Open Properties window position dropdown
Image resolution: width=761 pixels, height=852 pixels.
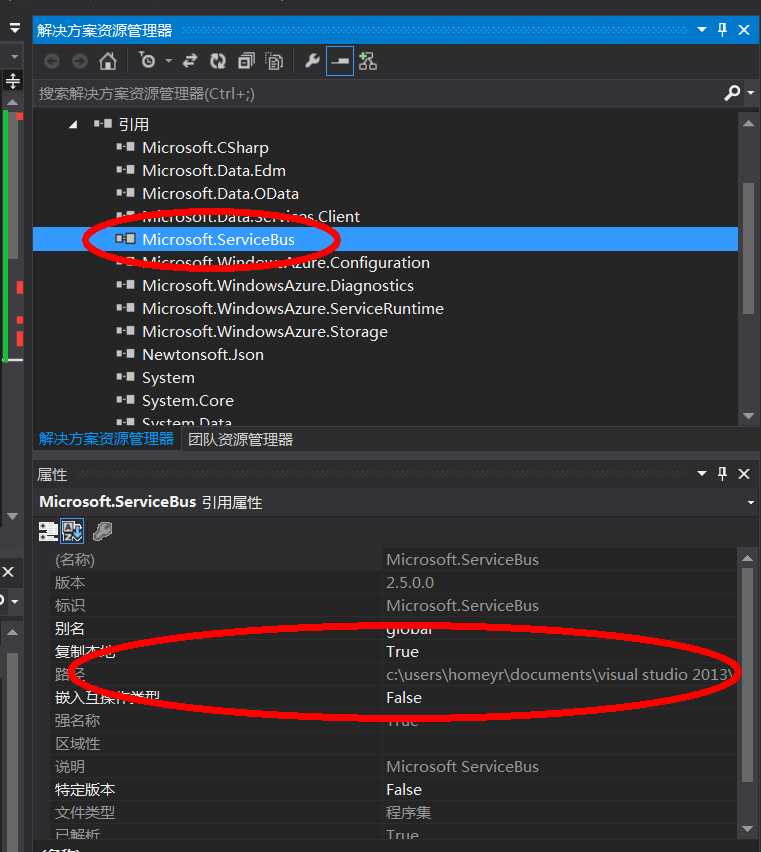tap(702, 474)
